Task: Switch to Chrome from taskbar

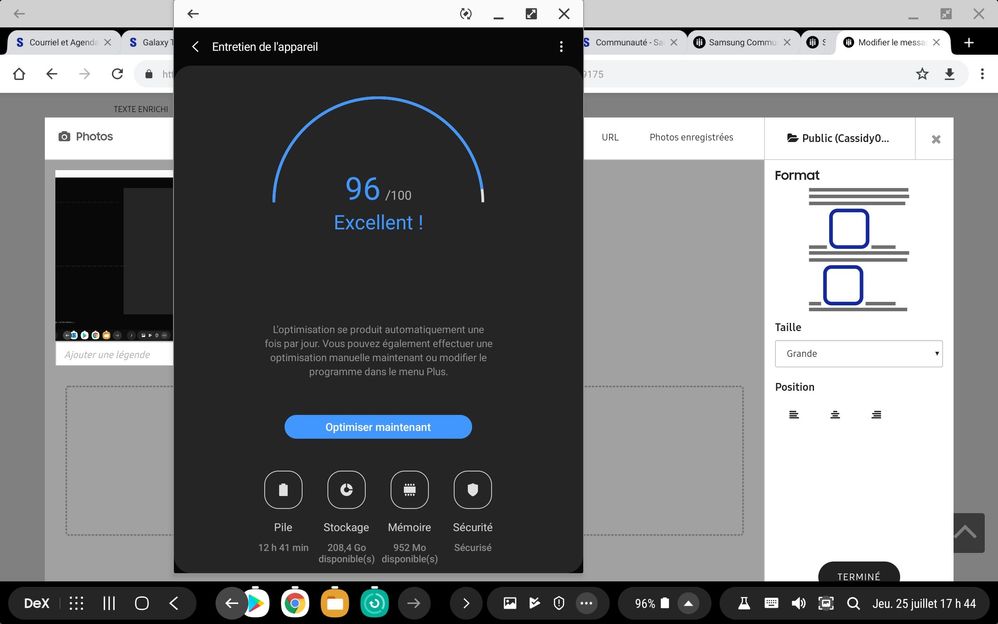Action: (x=295, y=603)
